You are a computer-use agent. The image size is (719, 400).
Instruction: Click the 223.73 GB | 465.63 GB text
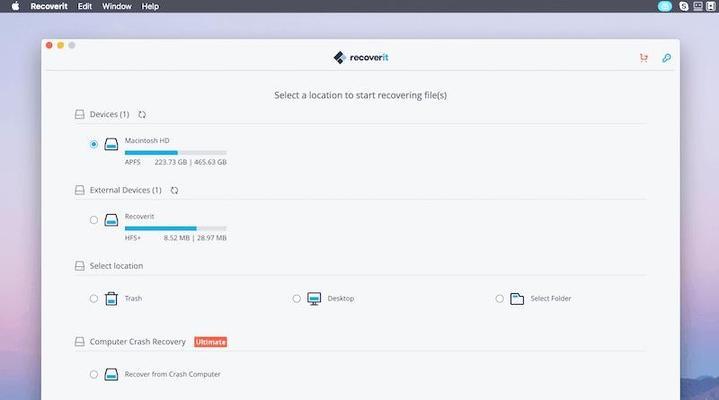pyautogui.click(x=190, y=162)
